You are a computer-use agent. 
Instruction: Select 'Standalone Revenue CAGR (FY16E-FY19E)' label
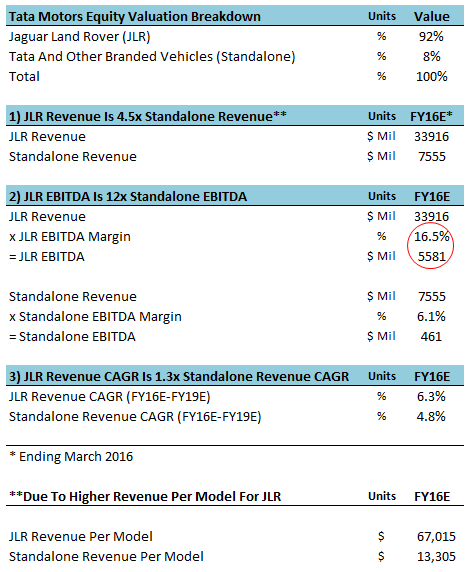pos(135,417)
